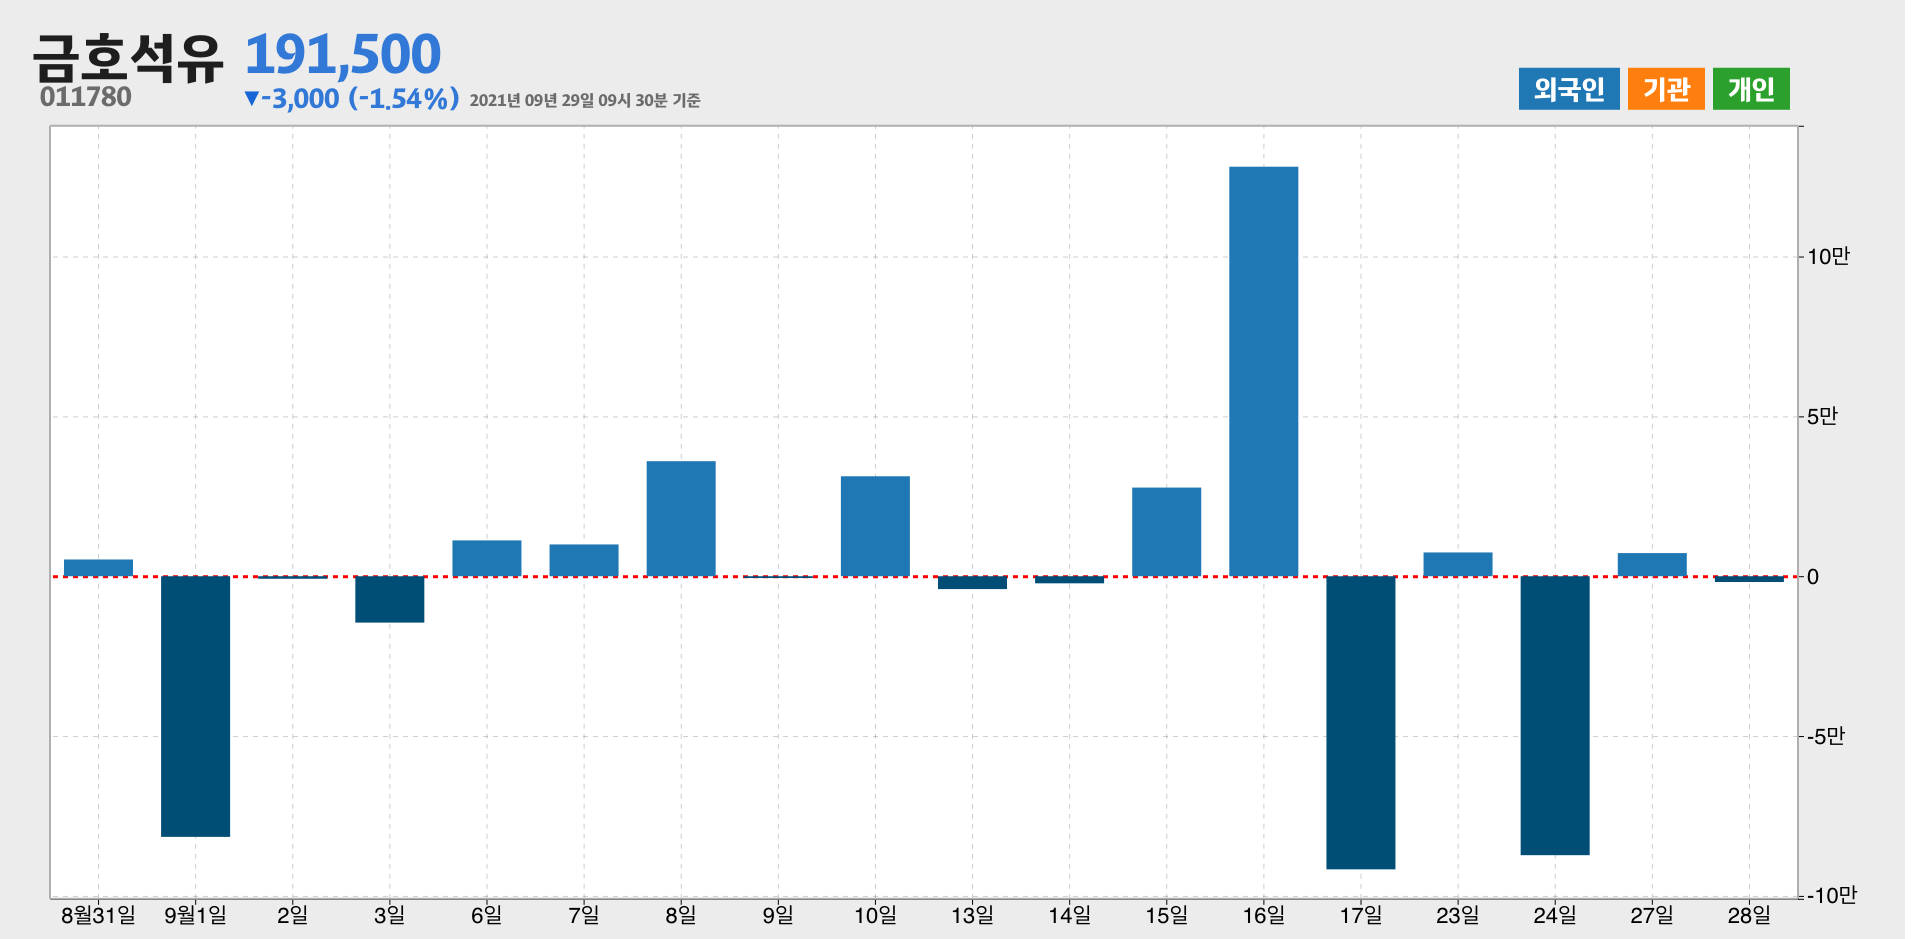Screen dimensions: 1920x939
Task: Click the tallest bar for 16일
Action: point(1263,371)
